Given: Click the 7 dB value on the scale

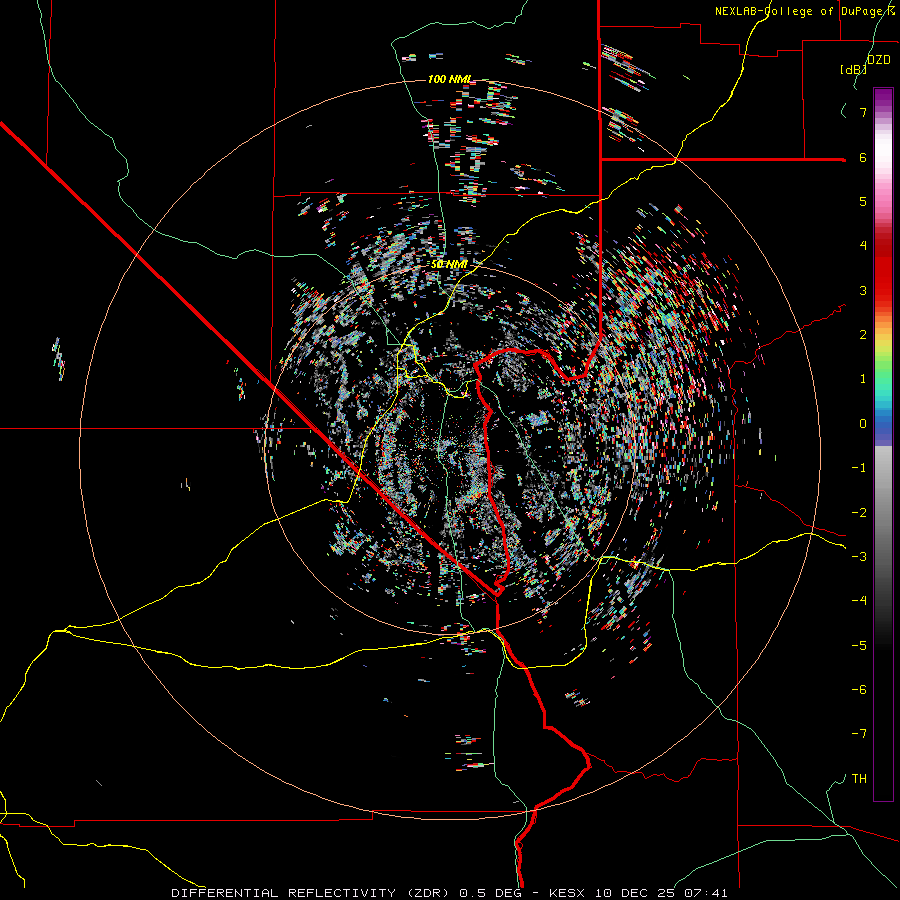Looking at the screenshot, I should point(863,112).
